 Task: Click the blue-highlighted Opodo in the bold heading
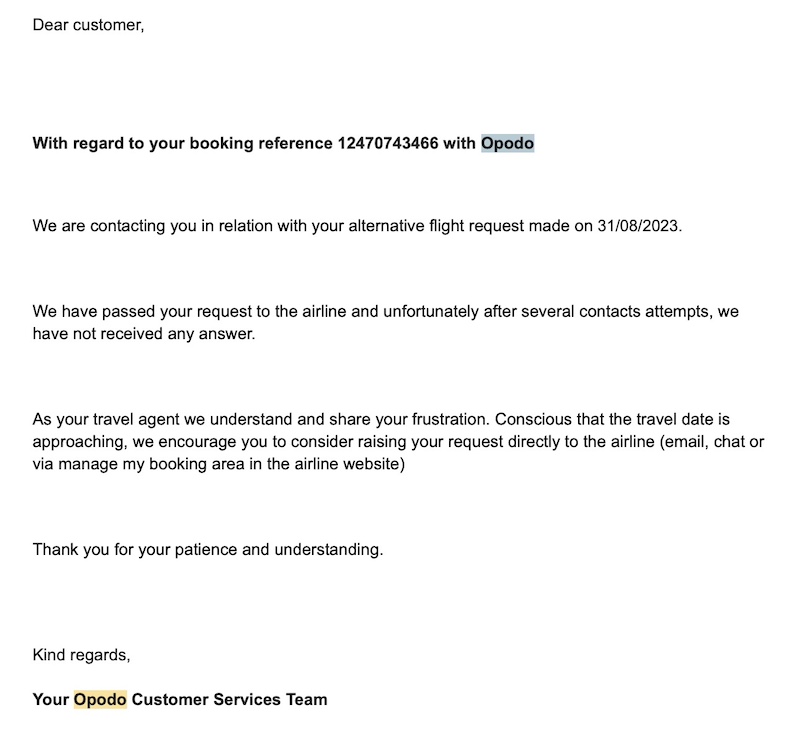507,143
